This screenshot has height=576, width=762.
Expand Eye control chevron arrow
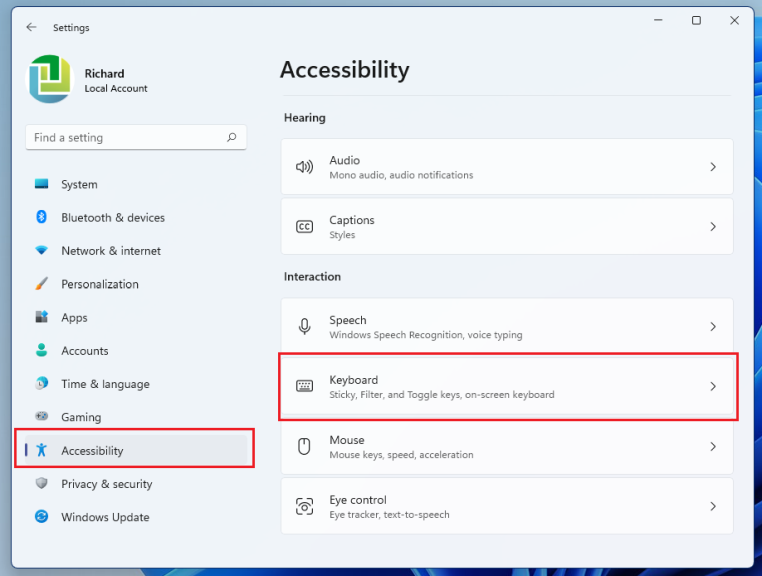coord(713,506)
